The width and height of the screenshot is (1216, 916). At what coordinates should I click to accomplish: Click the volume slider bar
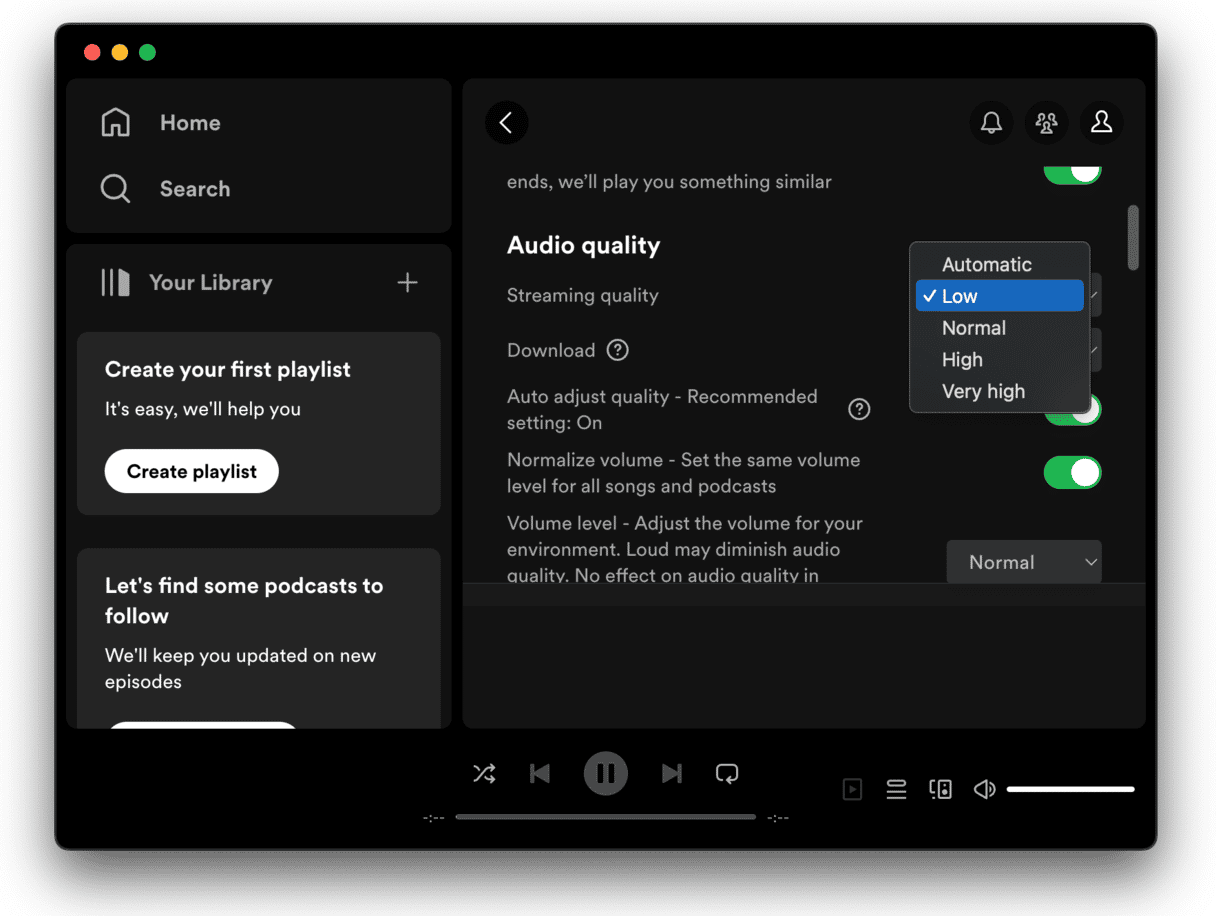(1070, 790)
